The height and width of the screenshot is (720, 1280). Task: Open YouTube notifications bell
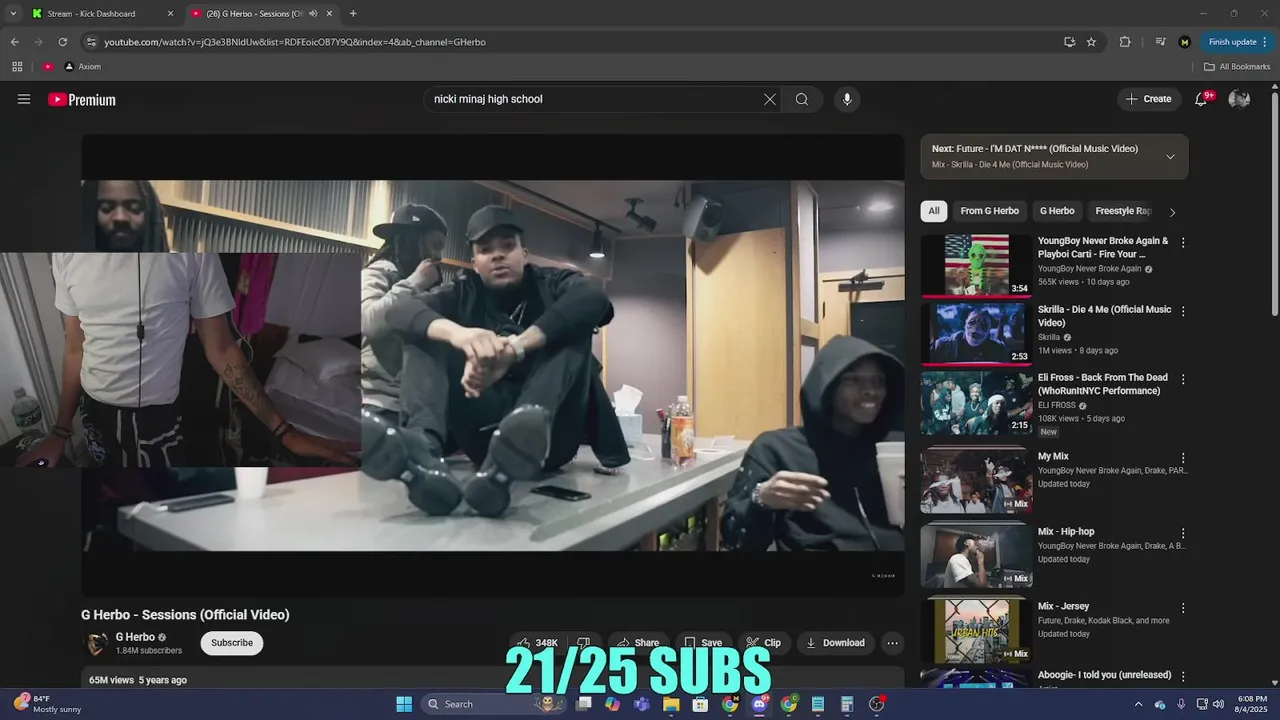click(1201, 99)
